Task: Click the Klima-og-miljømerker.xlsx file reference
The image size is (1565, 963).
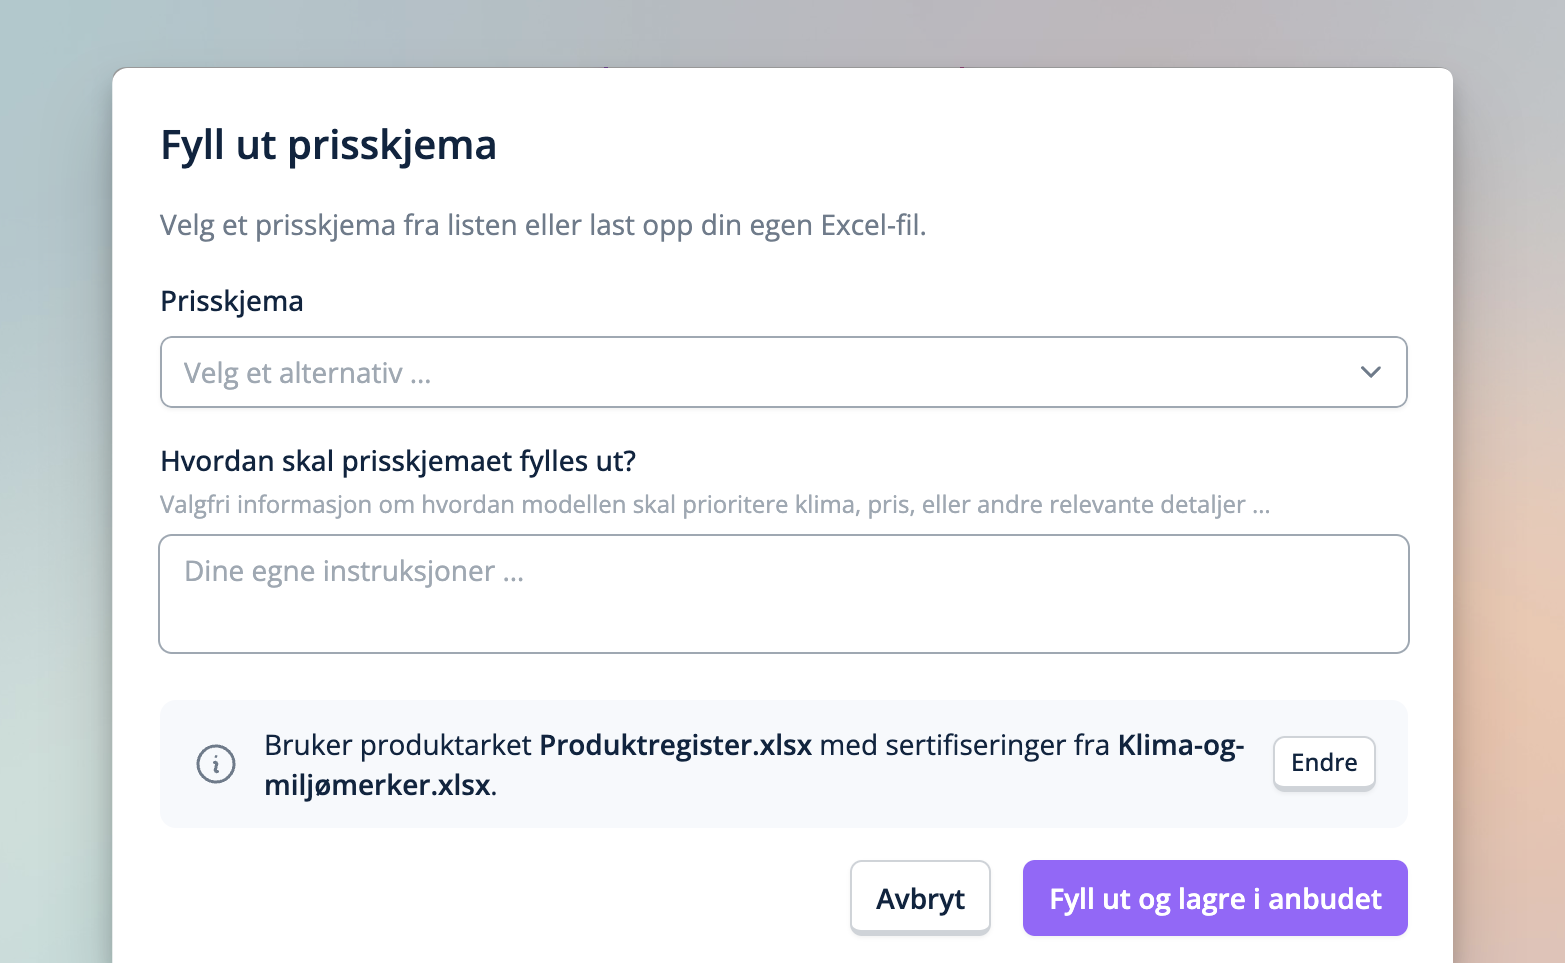Action: [x=1180, y=745]
